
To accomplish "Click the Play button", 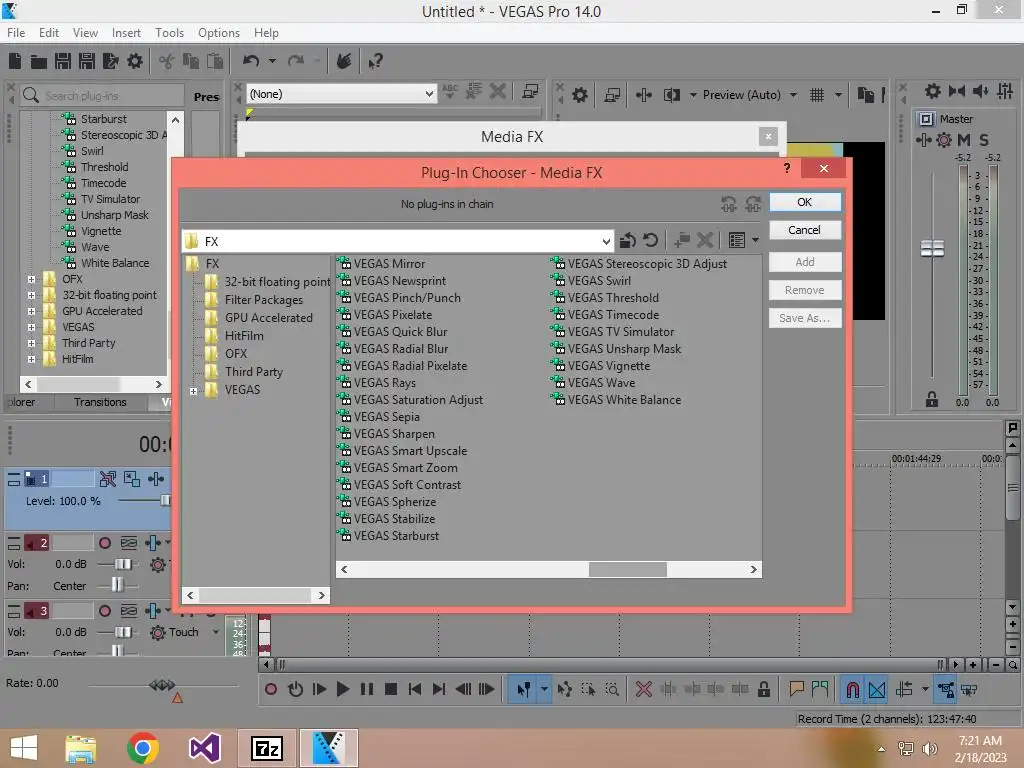I will pos(342,689).
